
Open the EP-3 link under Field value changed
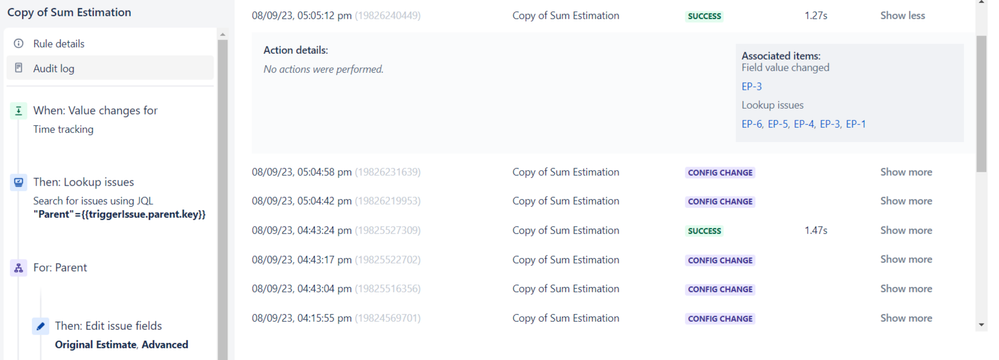point(752,87)
